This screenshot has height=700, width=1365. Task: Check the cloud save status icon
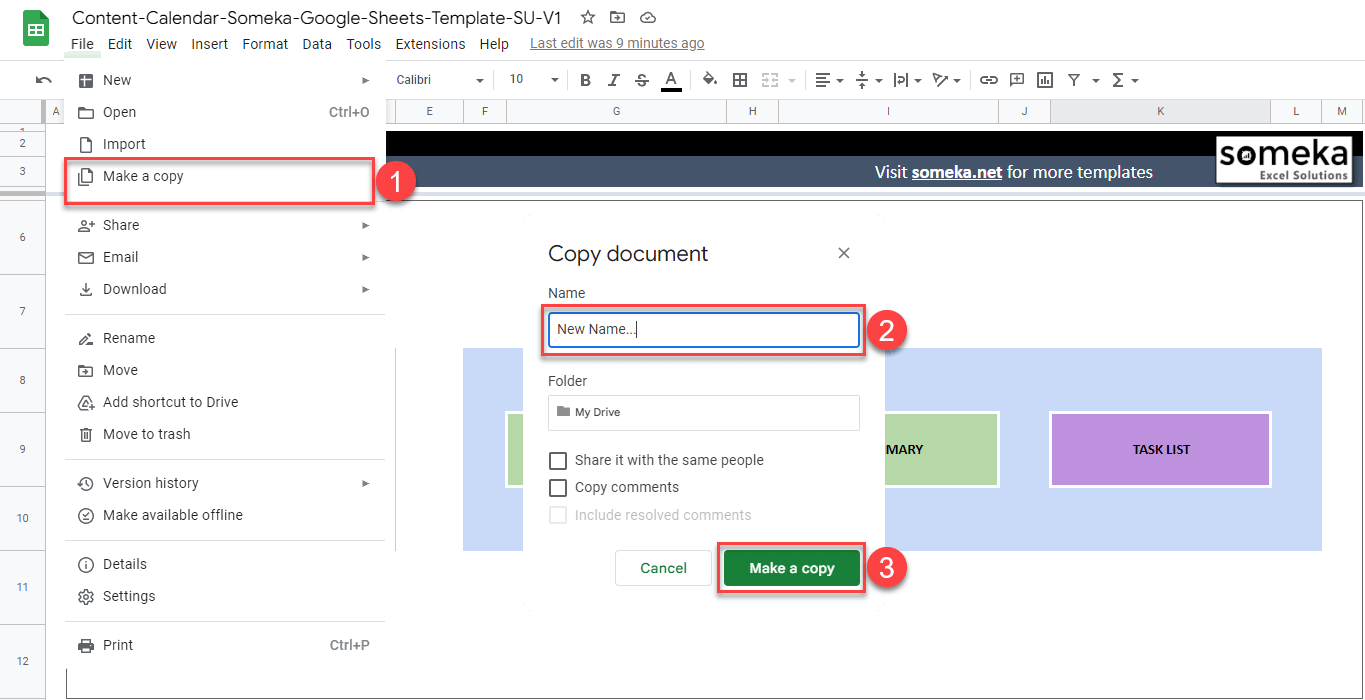coord(648,17)
